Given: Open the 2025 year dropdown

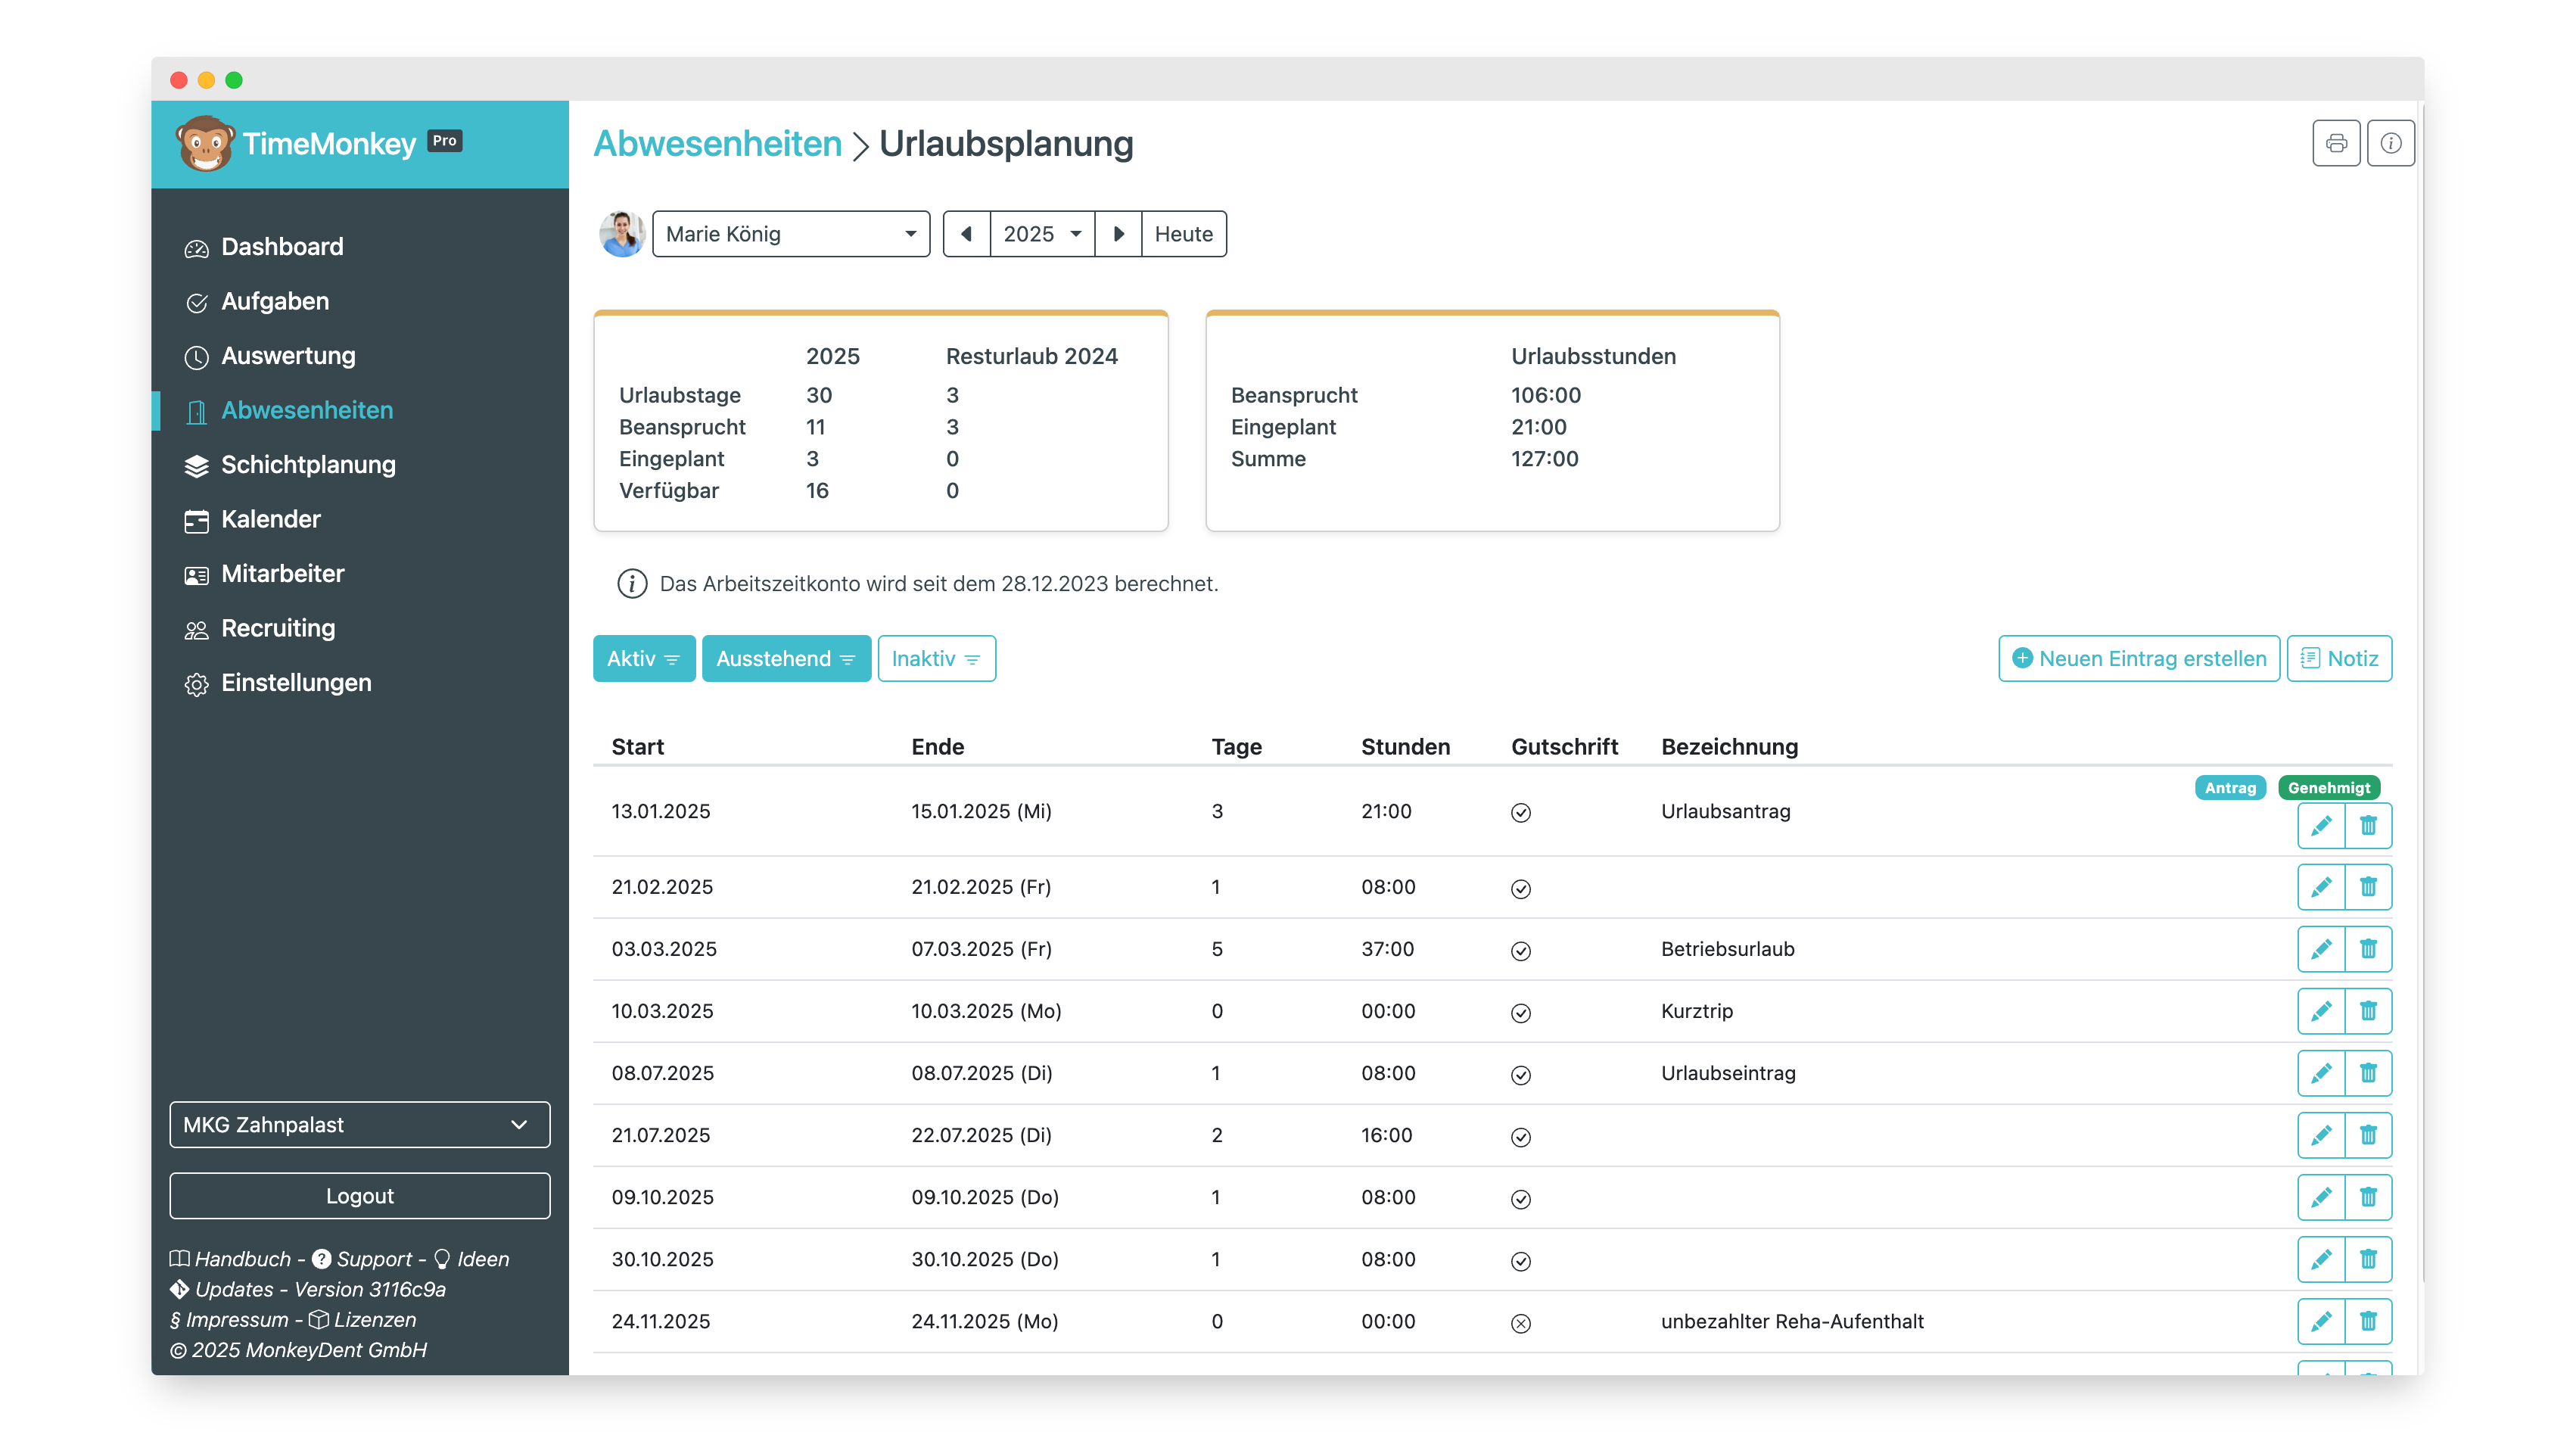Looking at the screenshot, I should coord(1041,234).
